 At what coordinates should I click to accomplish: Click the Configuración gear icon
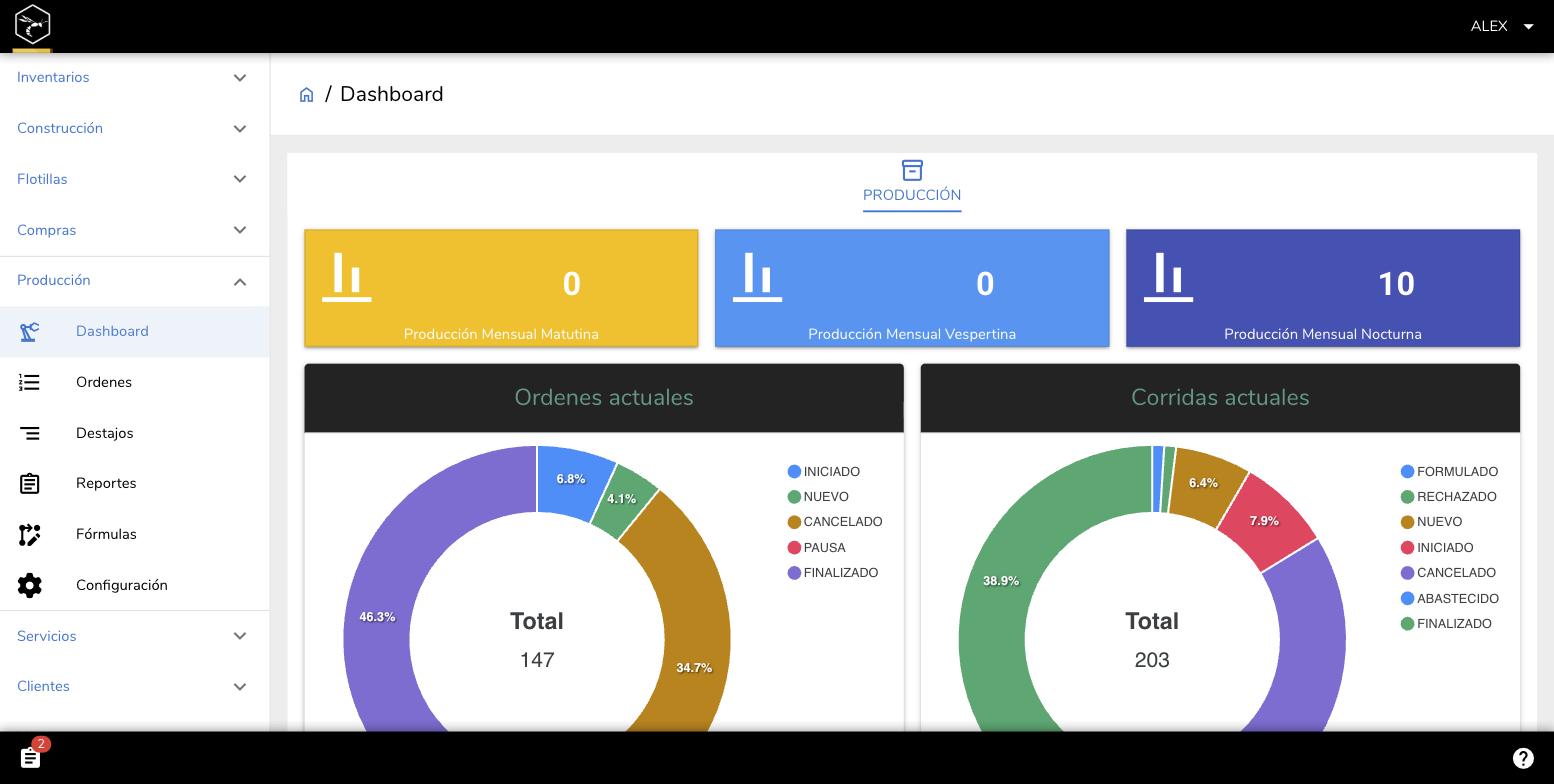click(30, 585)
